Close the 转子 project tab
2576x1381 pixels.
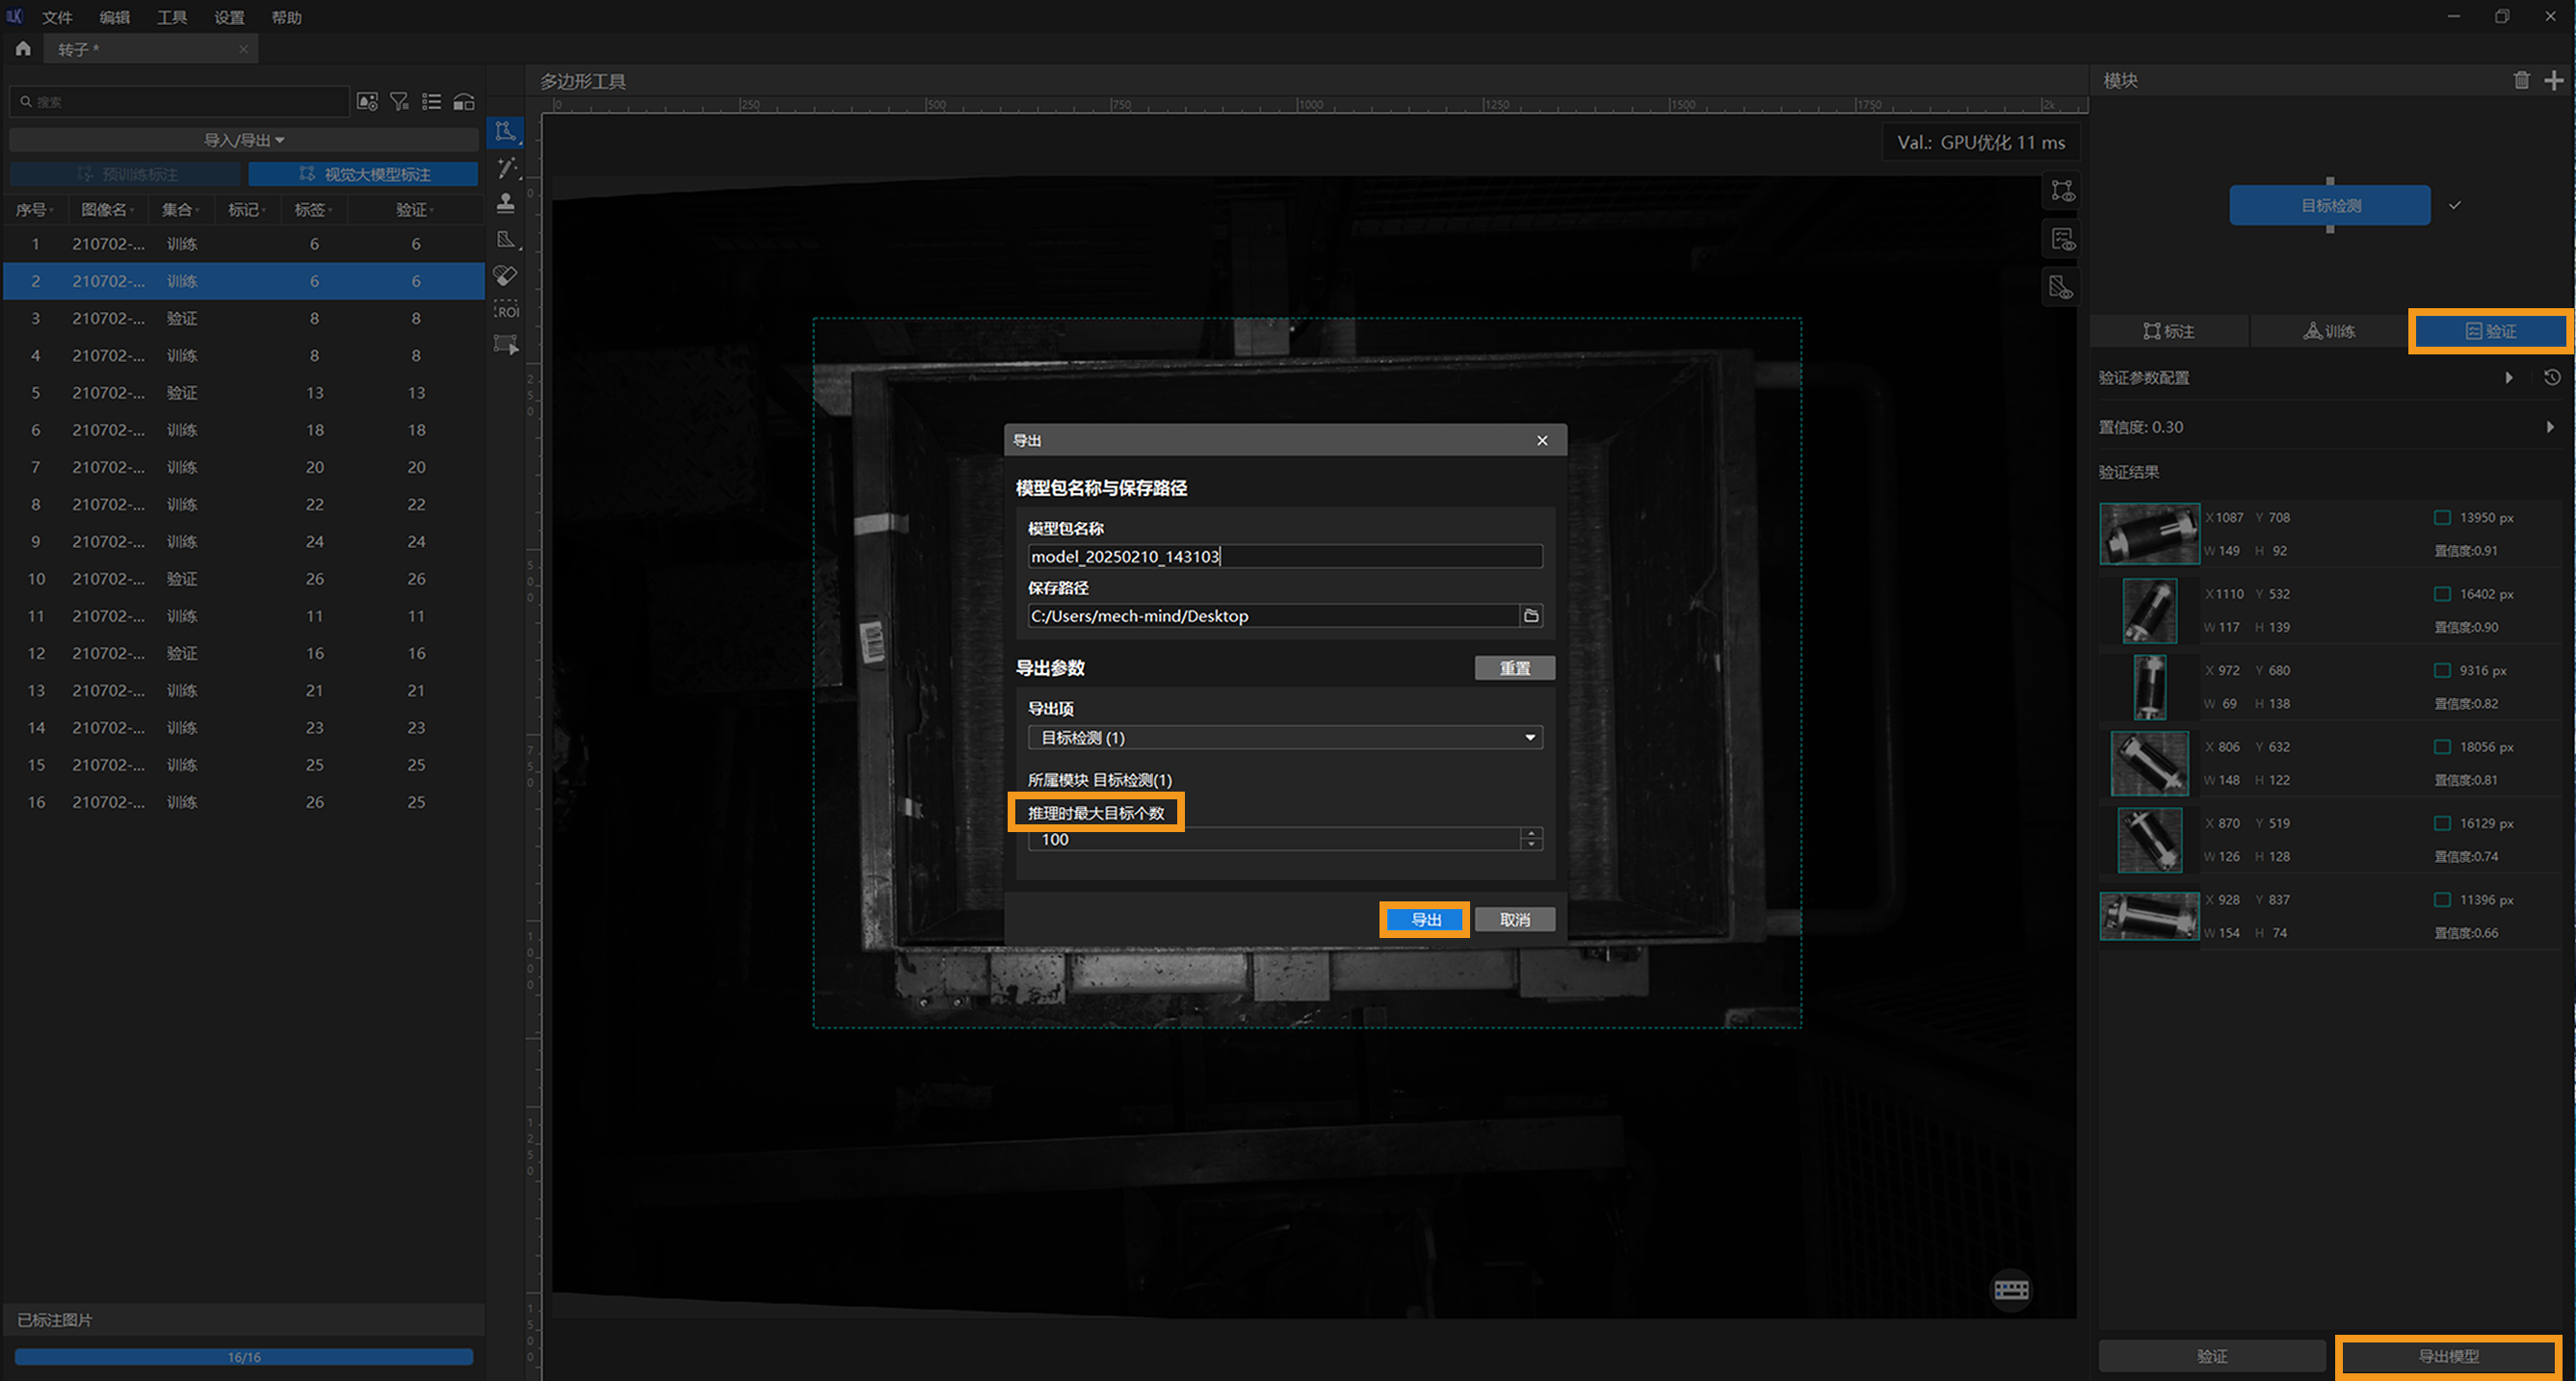243,49
